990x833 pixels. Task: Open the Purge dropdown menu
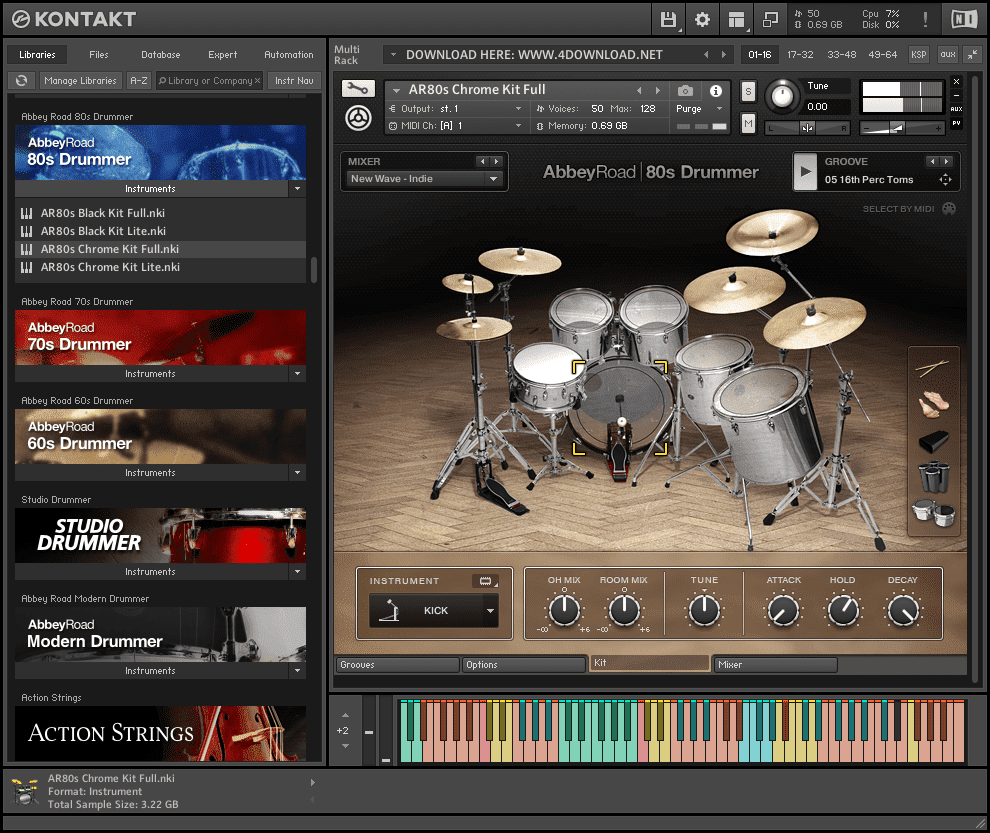click(699, 109)
